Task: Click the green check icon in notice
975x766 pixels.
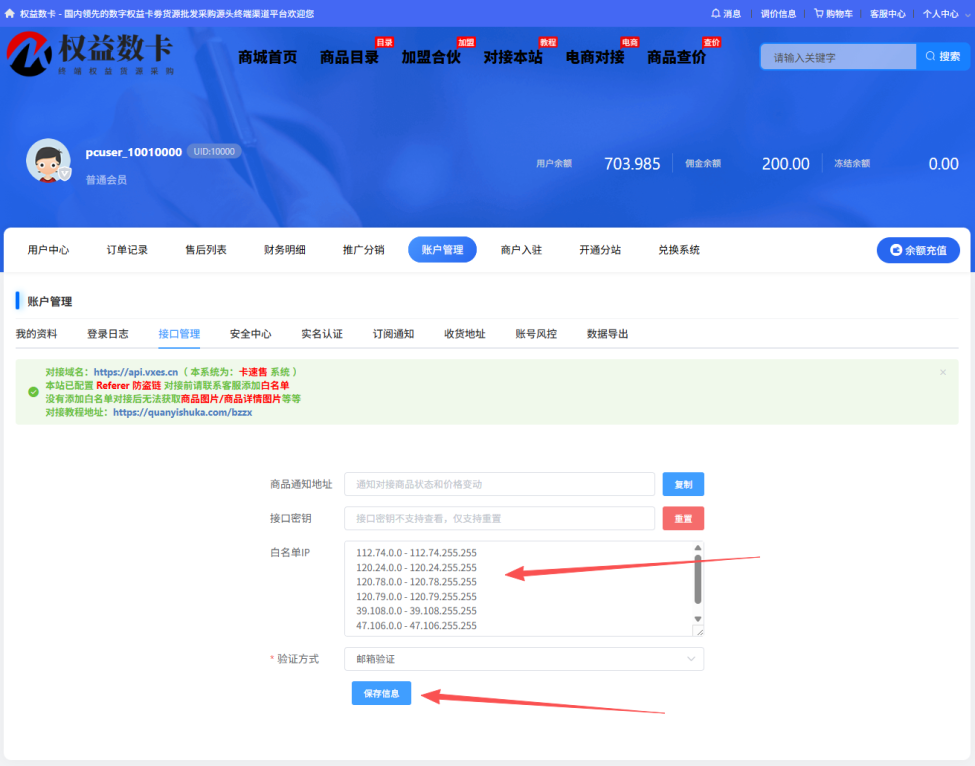Action: tap(34, 392)
